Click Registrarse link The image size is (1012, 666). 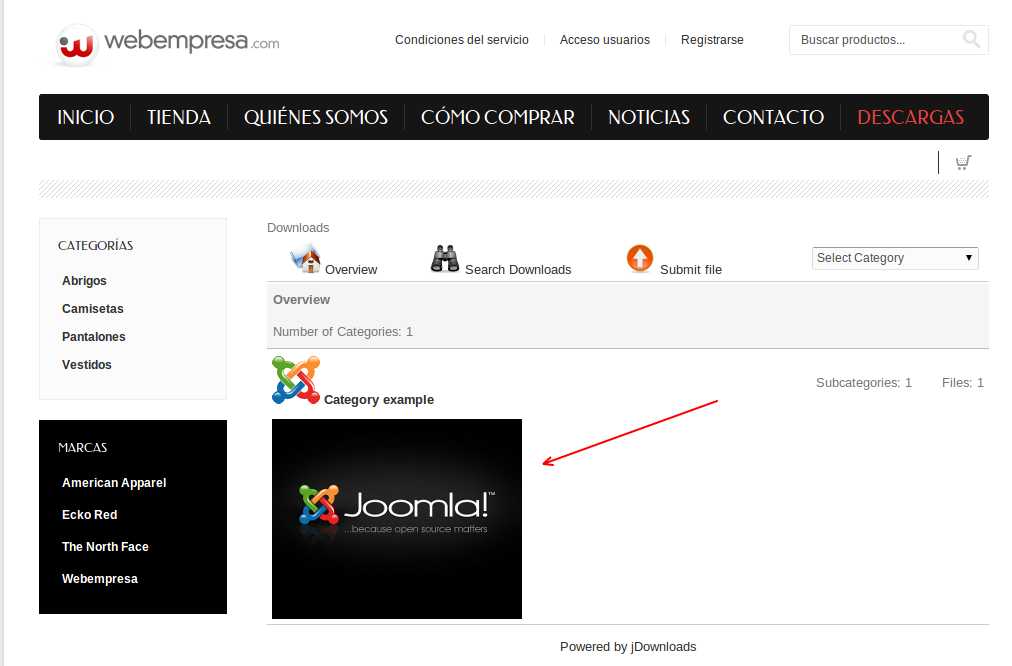click(712, 40)
